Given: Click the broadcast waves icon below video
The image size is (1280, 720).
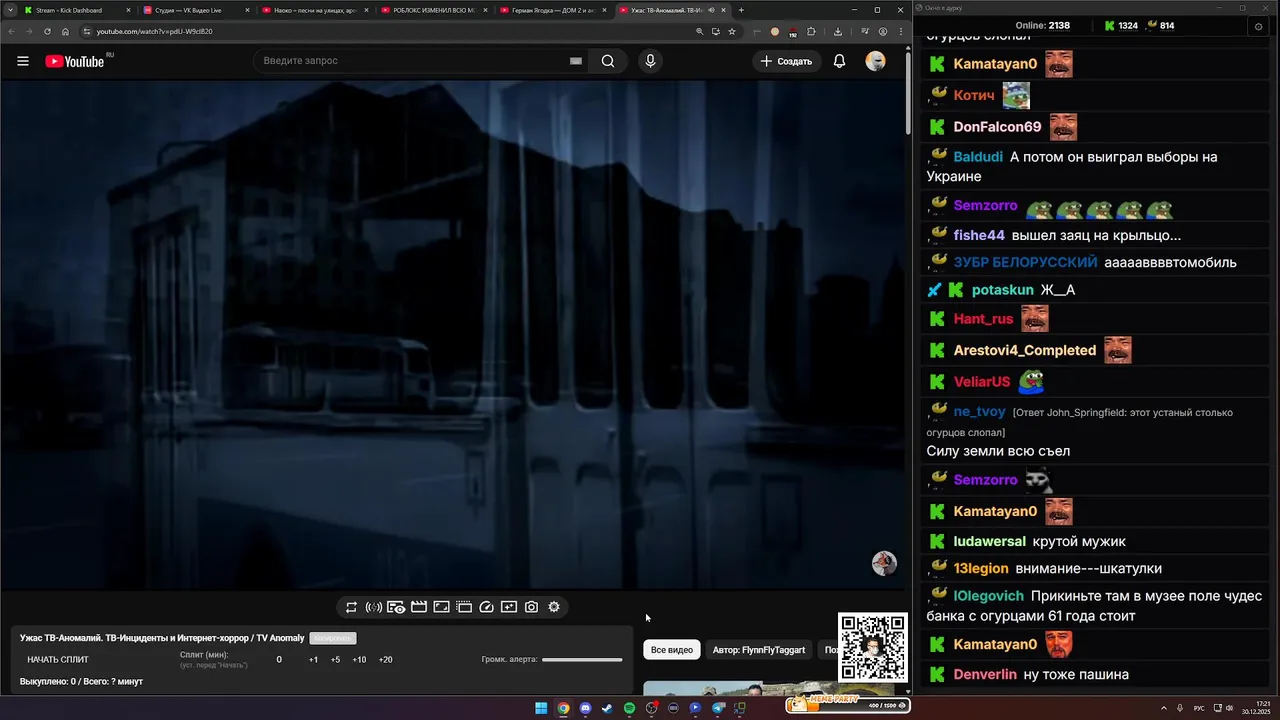Looking at the screenshot, I should click(x=373, y=607).
